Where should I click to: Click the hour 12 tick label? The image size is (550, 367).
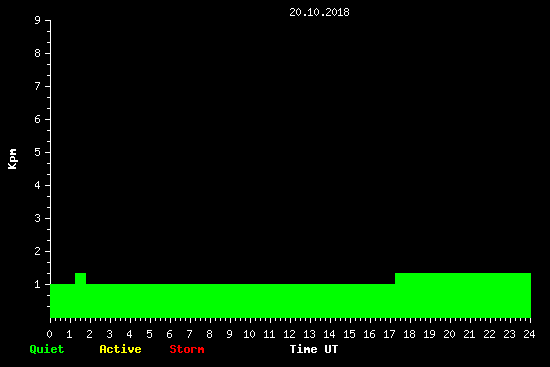289,334
